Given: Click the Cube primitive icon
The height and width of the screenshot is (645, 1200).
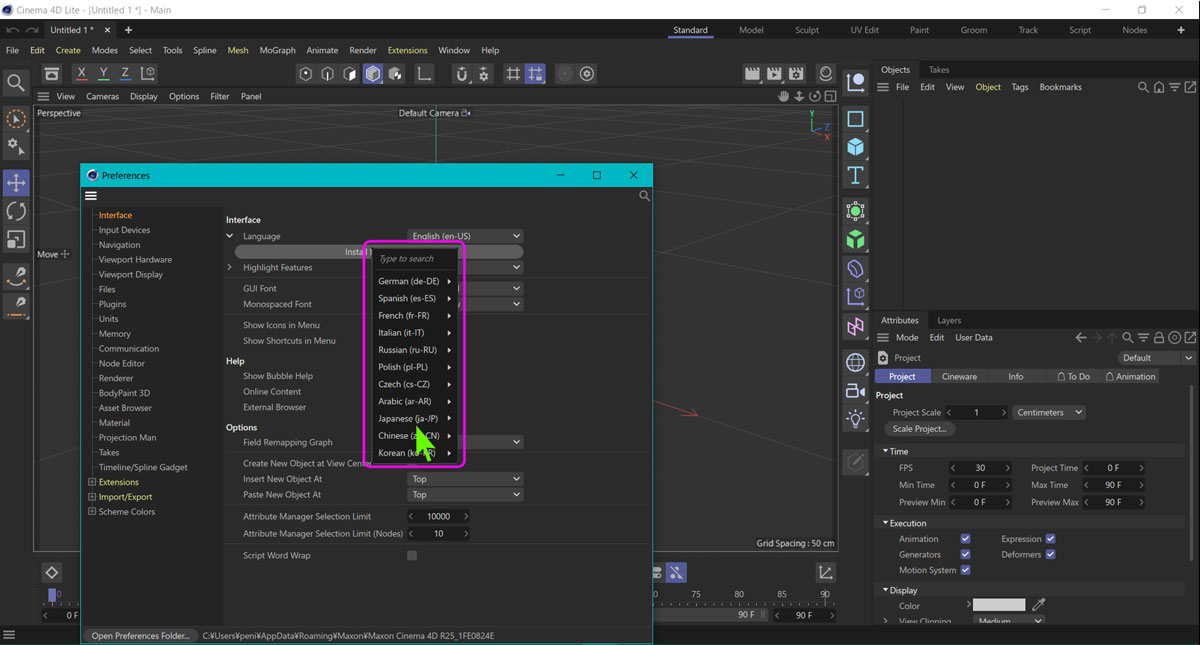Looking at the screenshot, I should coord(855,147).
